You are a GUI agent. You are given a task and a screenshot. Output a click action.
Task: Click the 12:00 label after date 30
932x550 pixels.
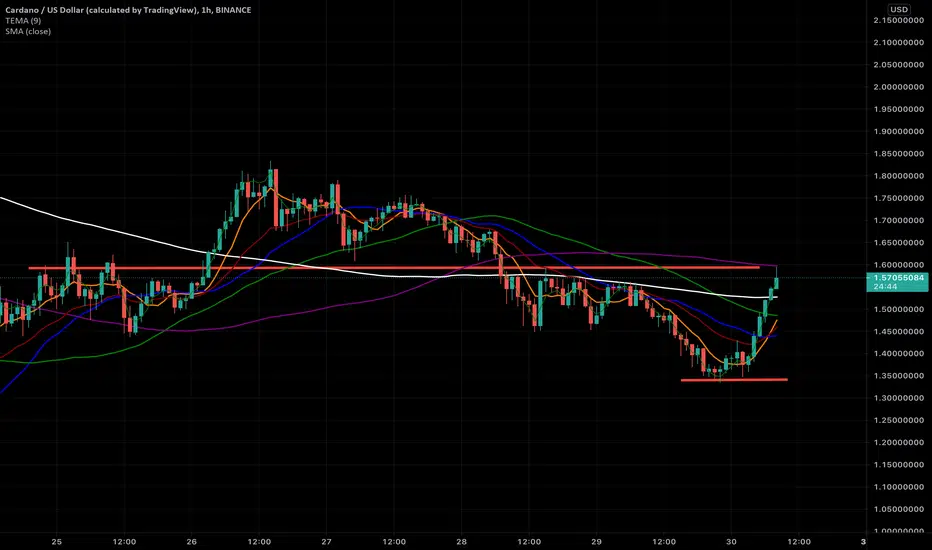pos(799,542)
